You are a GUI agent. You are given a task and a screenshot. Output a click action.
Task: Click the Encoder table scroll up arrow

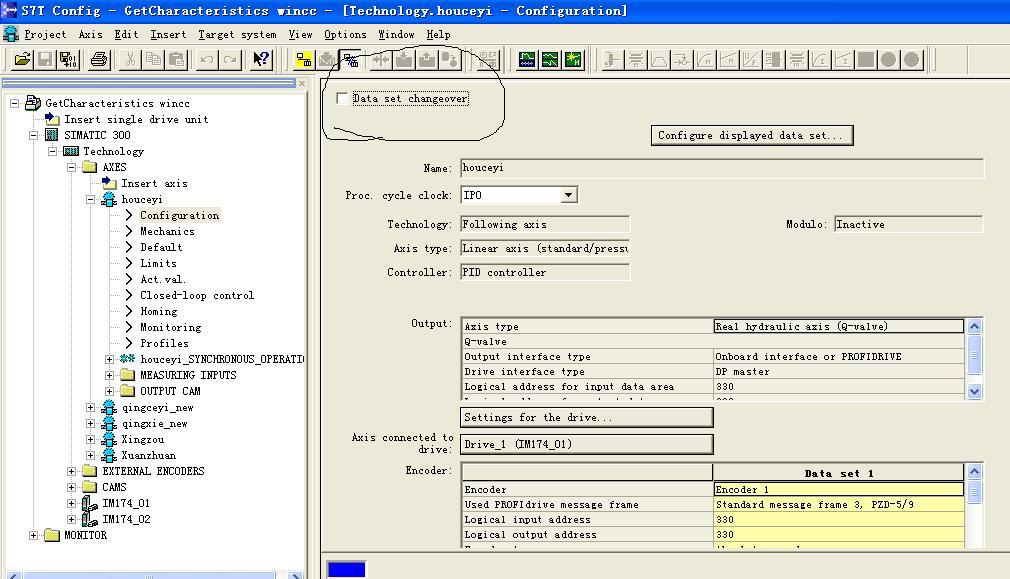click(974, 471)
